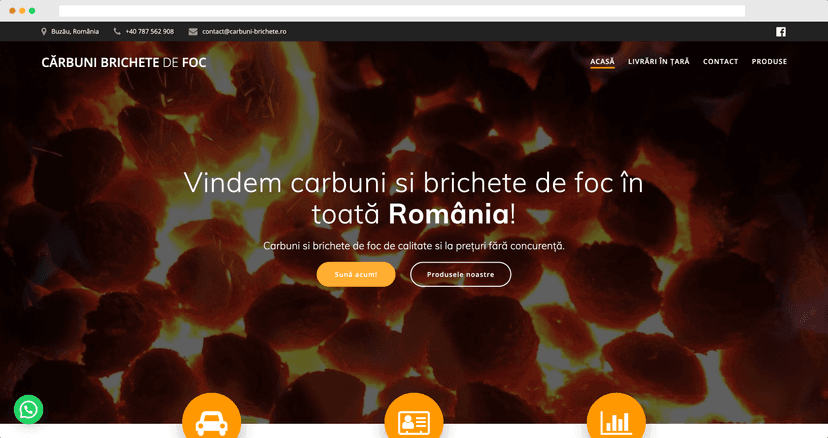Go to Livrări în țară page
Image resolution: width=828 pixels, height=438 pixels.
coord(658,62)
